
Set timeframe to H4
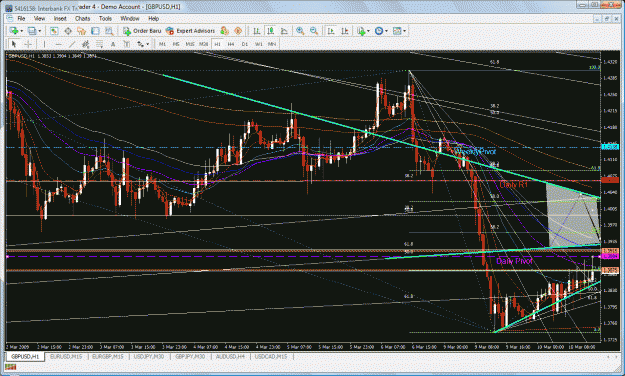[x=231, y=44]
